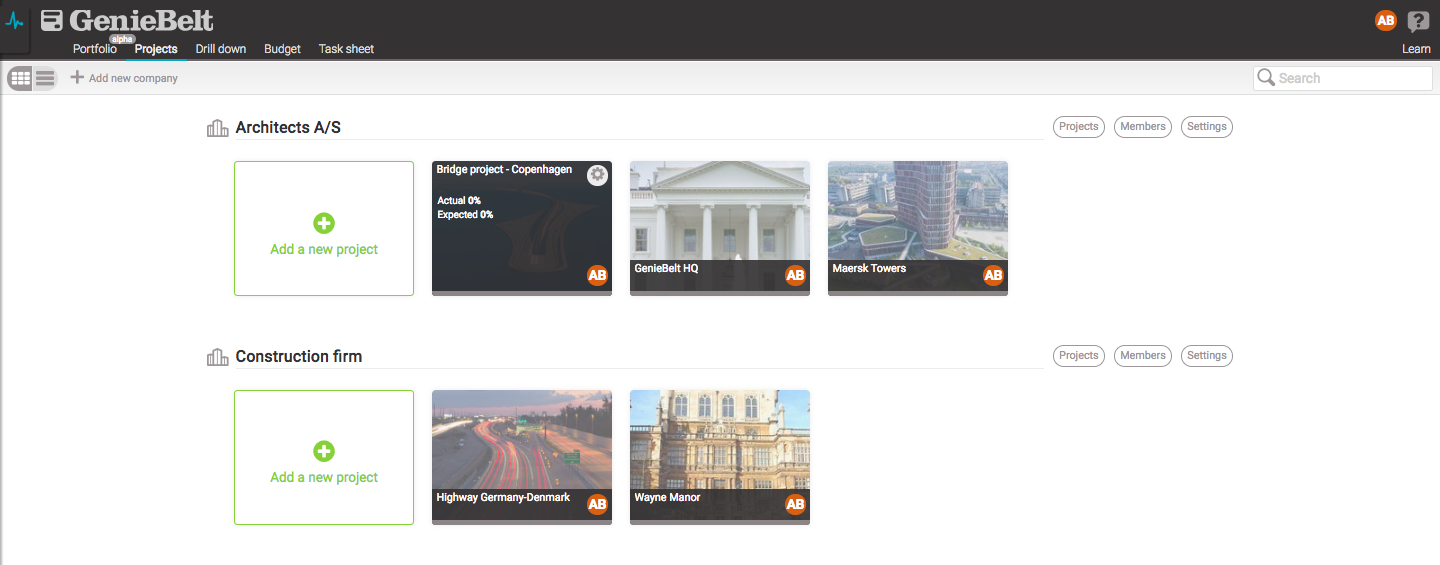This screenshot has height=565, width=1440.
Task: Click AB avatar on Bridge project card
Action: 597,275
